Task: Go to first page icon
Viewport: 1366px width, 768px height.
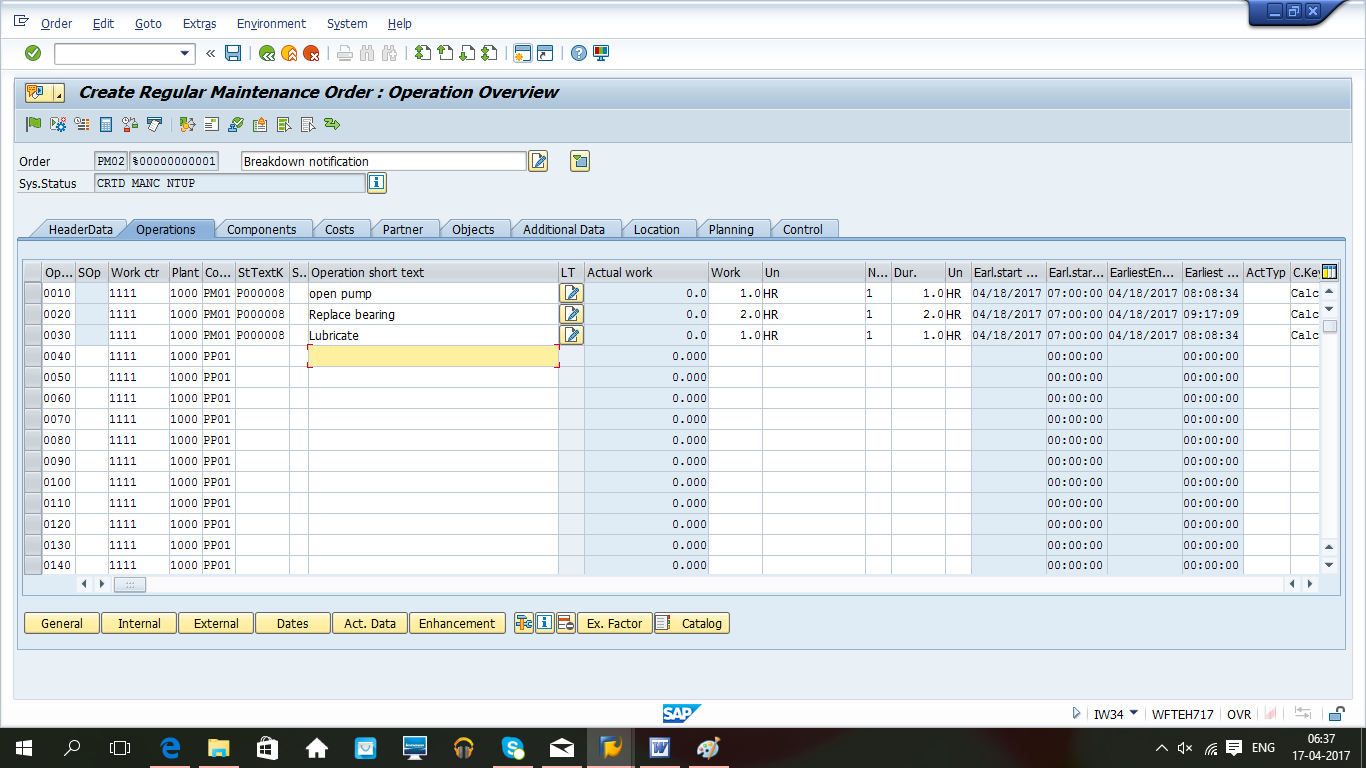Action: [423, 53]
